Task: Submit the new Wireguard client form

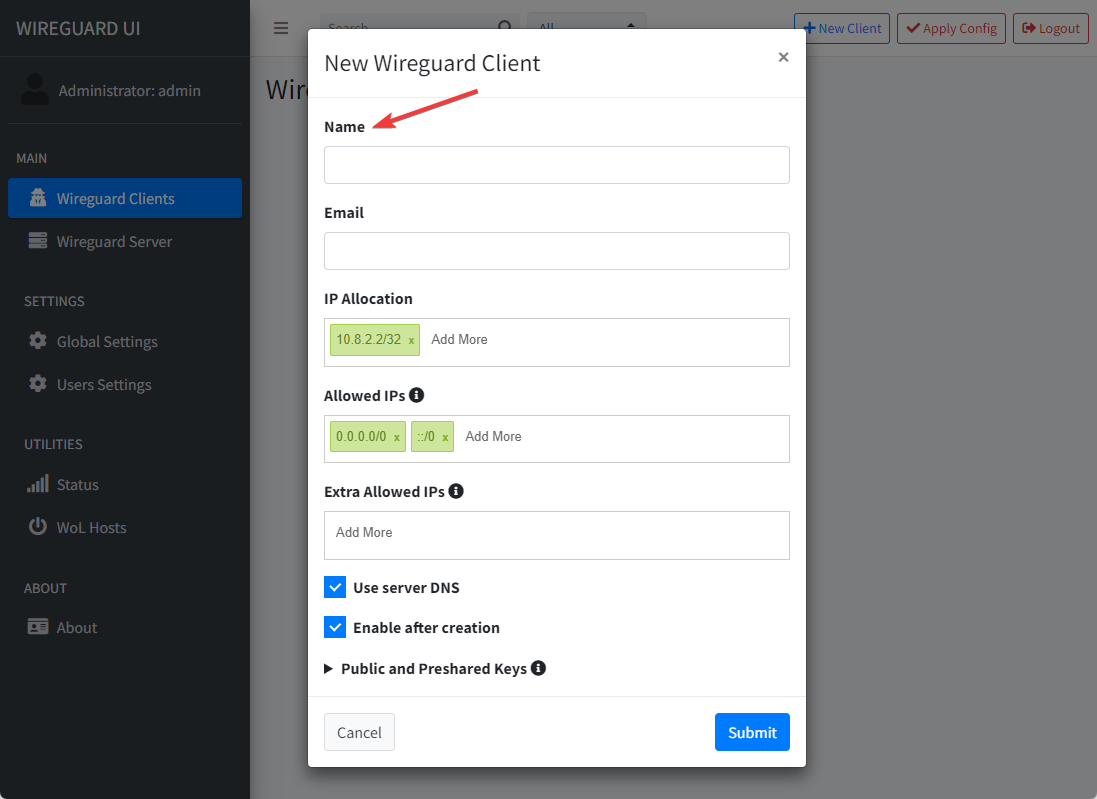Action: pyautogui.click(x=752, y=732)
